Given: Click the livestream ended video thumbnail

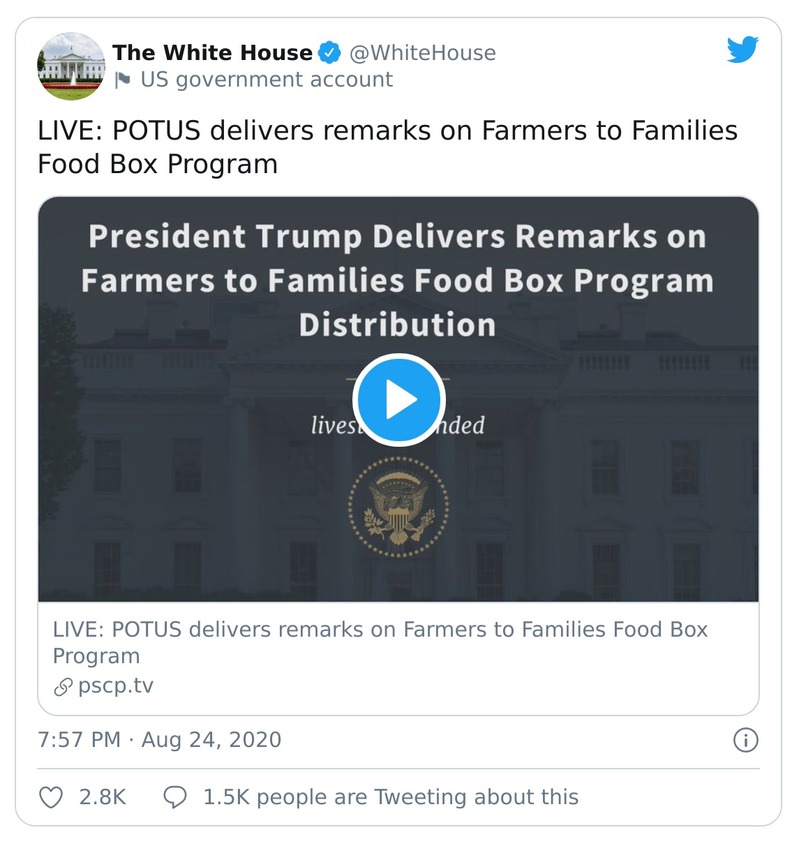Looking at the screenshot, I should [398, 398].
